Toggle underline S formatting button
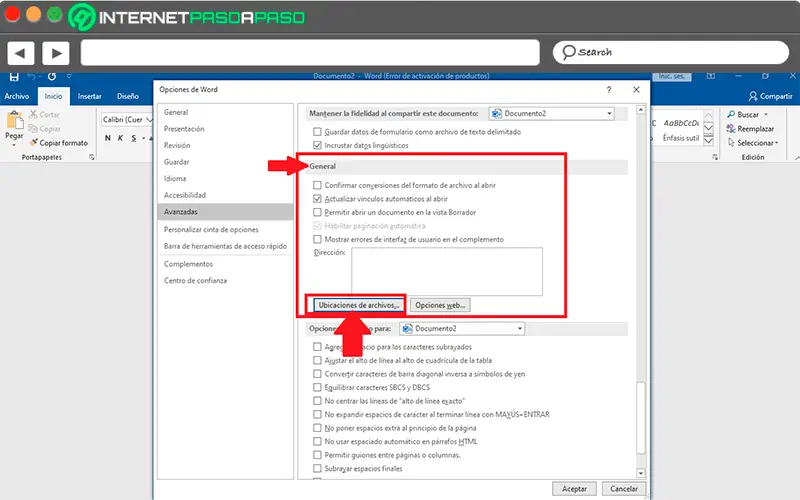This screenshot has width=800, height=500. coord(134,138)
